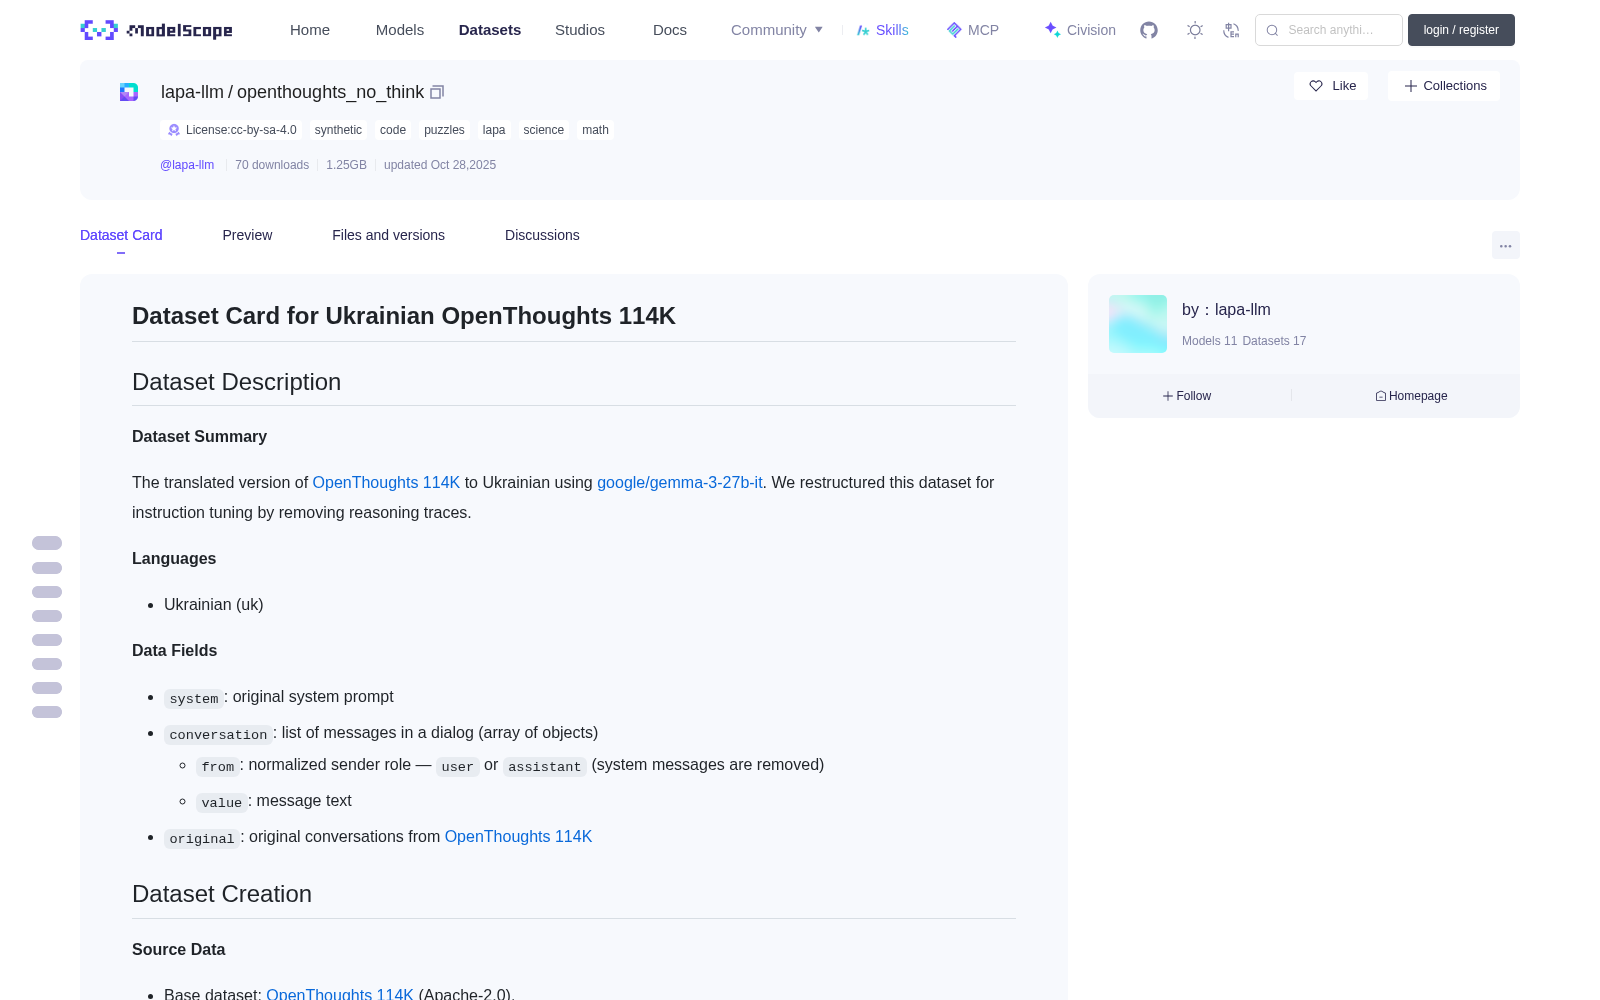Viewport: 1600px width, 1000px height.
Task: Click the ModelScope logo
Action: point(157,30)
